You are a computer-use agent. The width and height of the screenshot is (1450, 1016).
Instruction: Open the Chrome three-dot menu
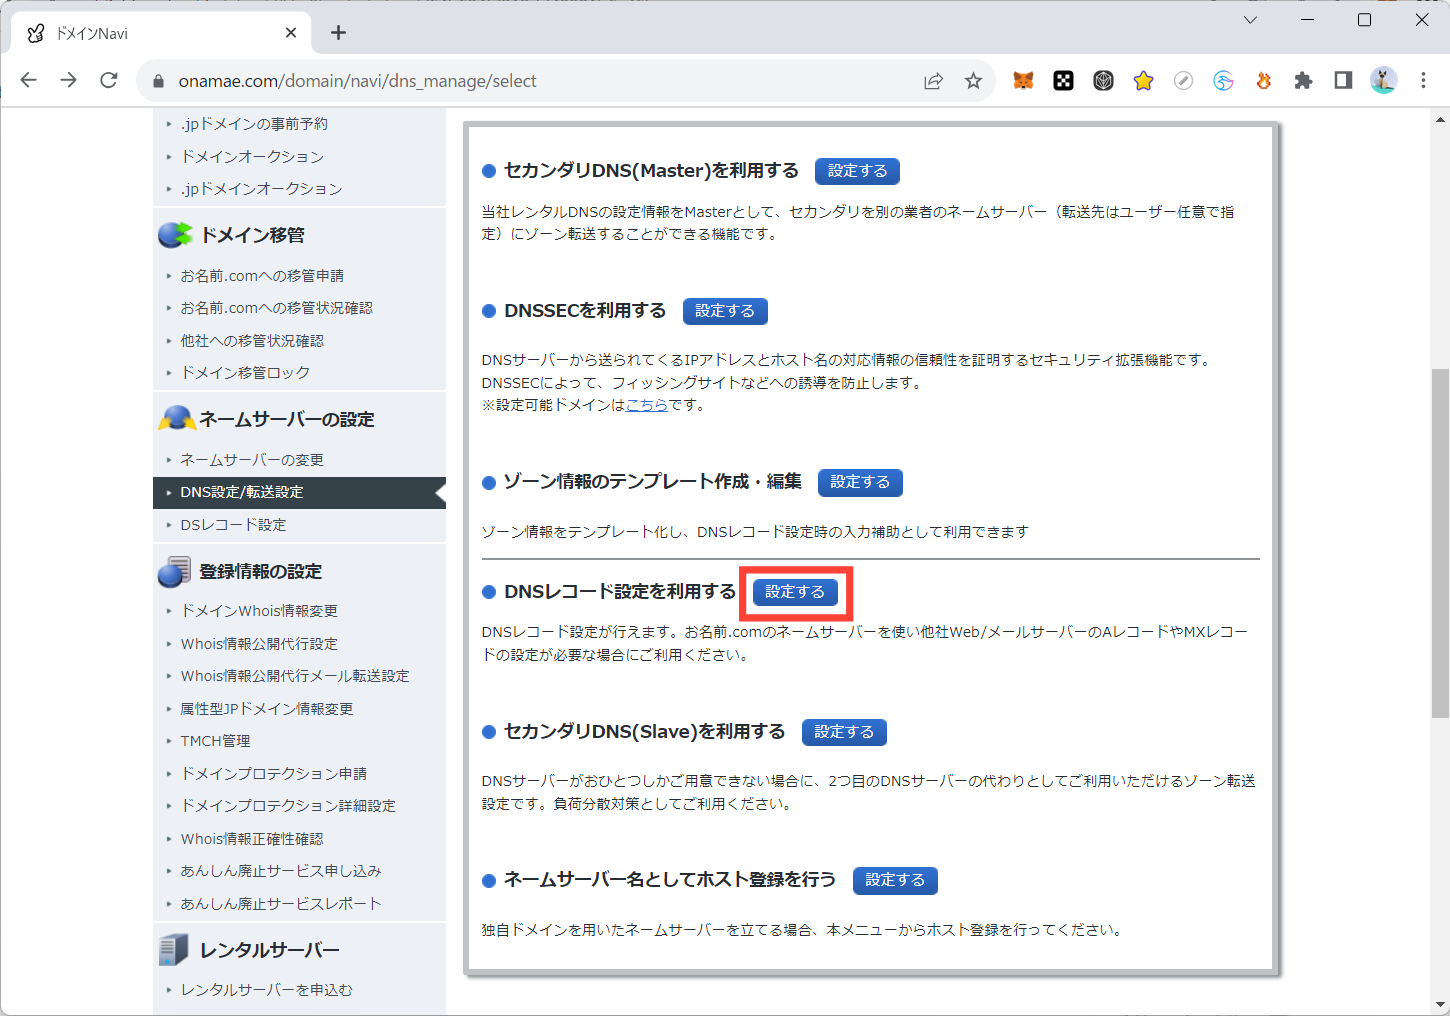[1423, 81]
